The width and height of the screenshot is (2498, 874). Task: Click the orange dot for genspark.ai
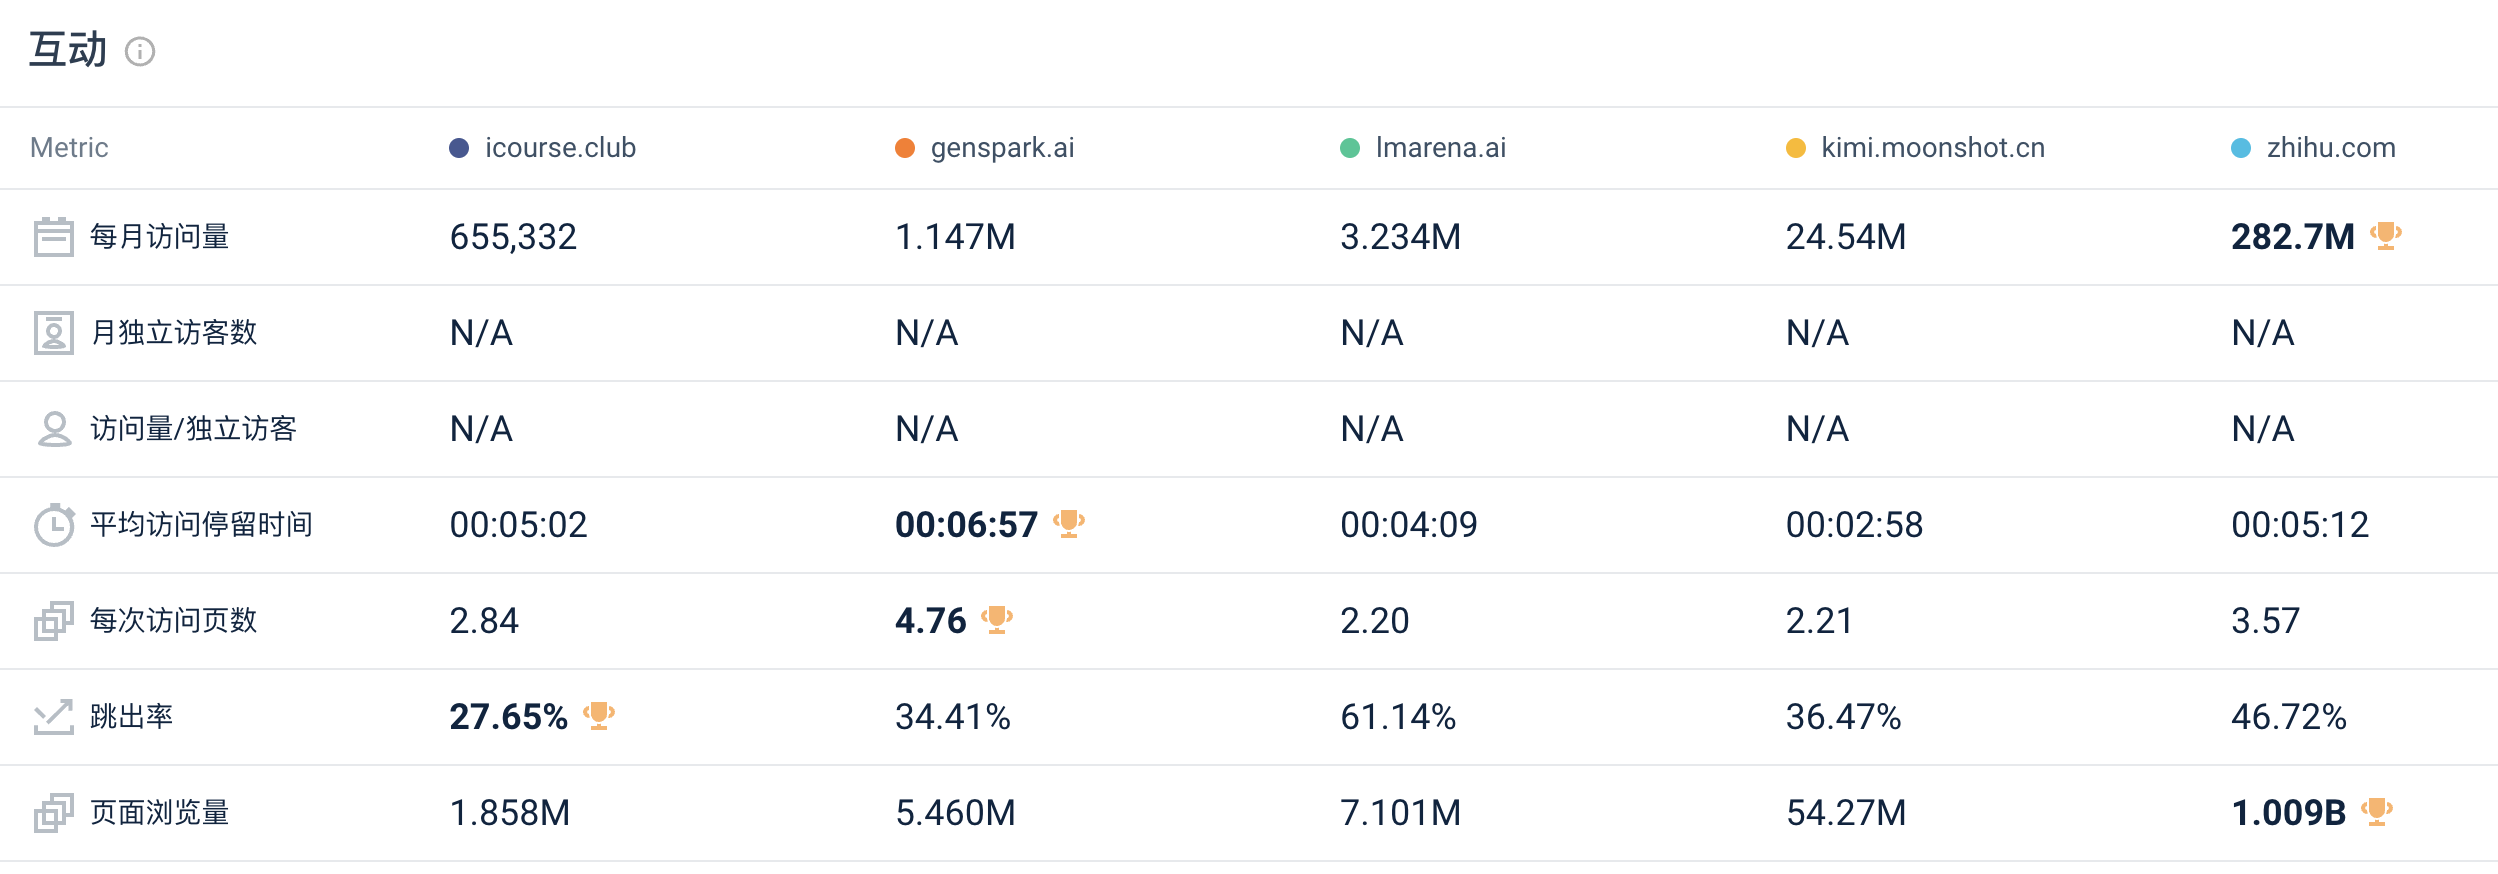click(905, 148)
